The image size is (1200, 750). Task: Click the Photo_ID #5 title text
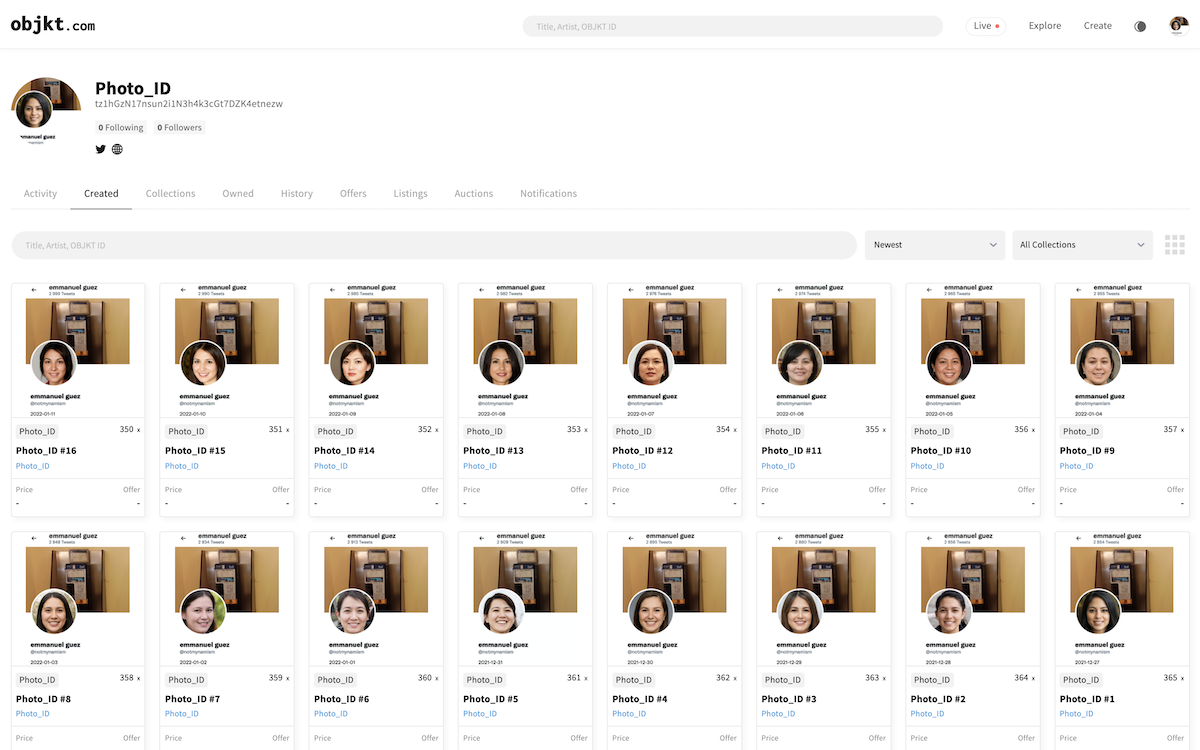491,700
